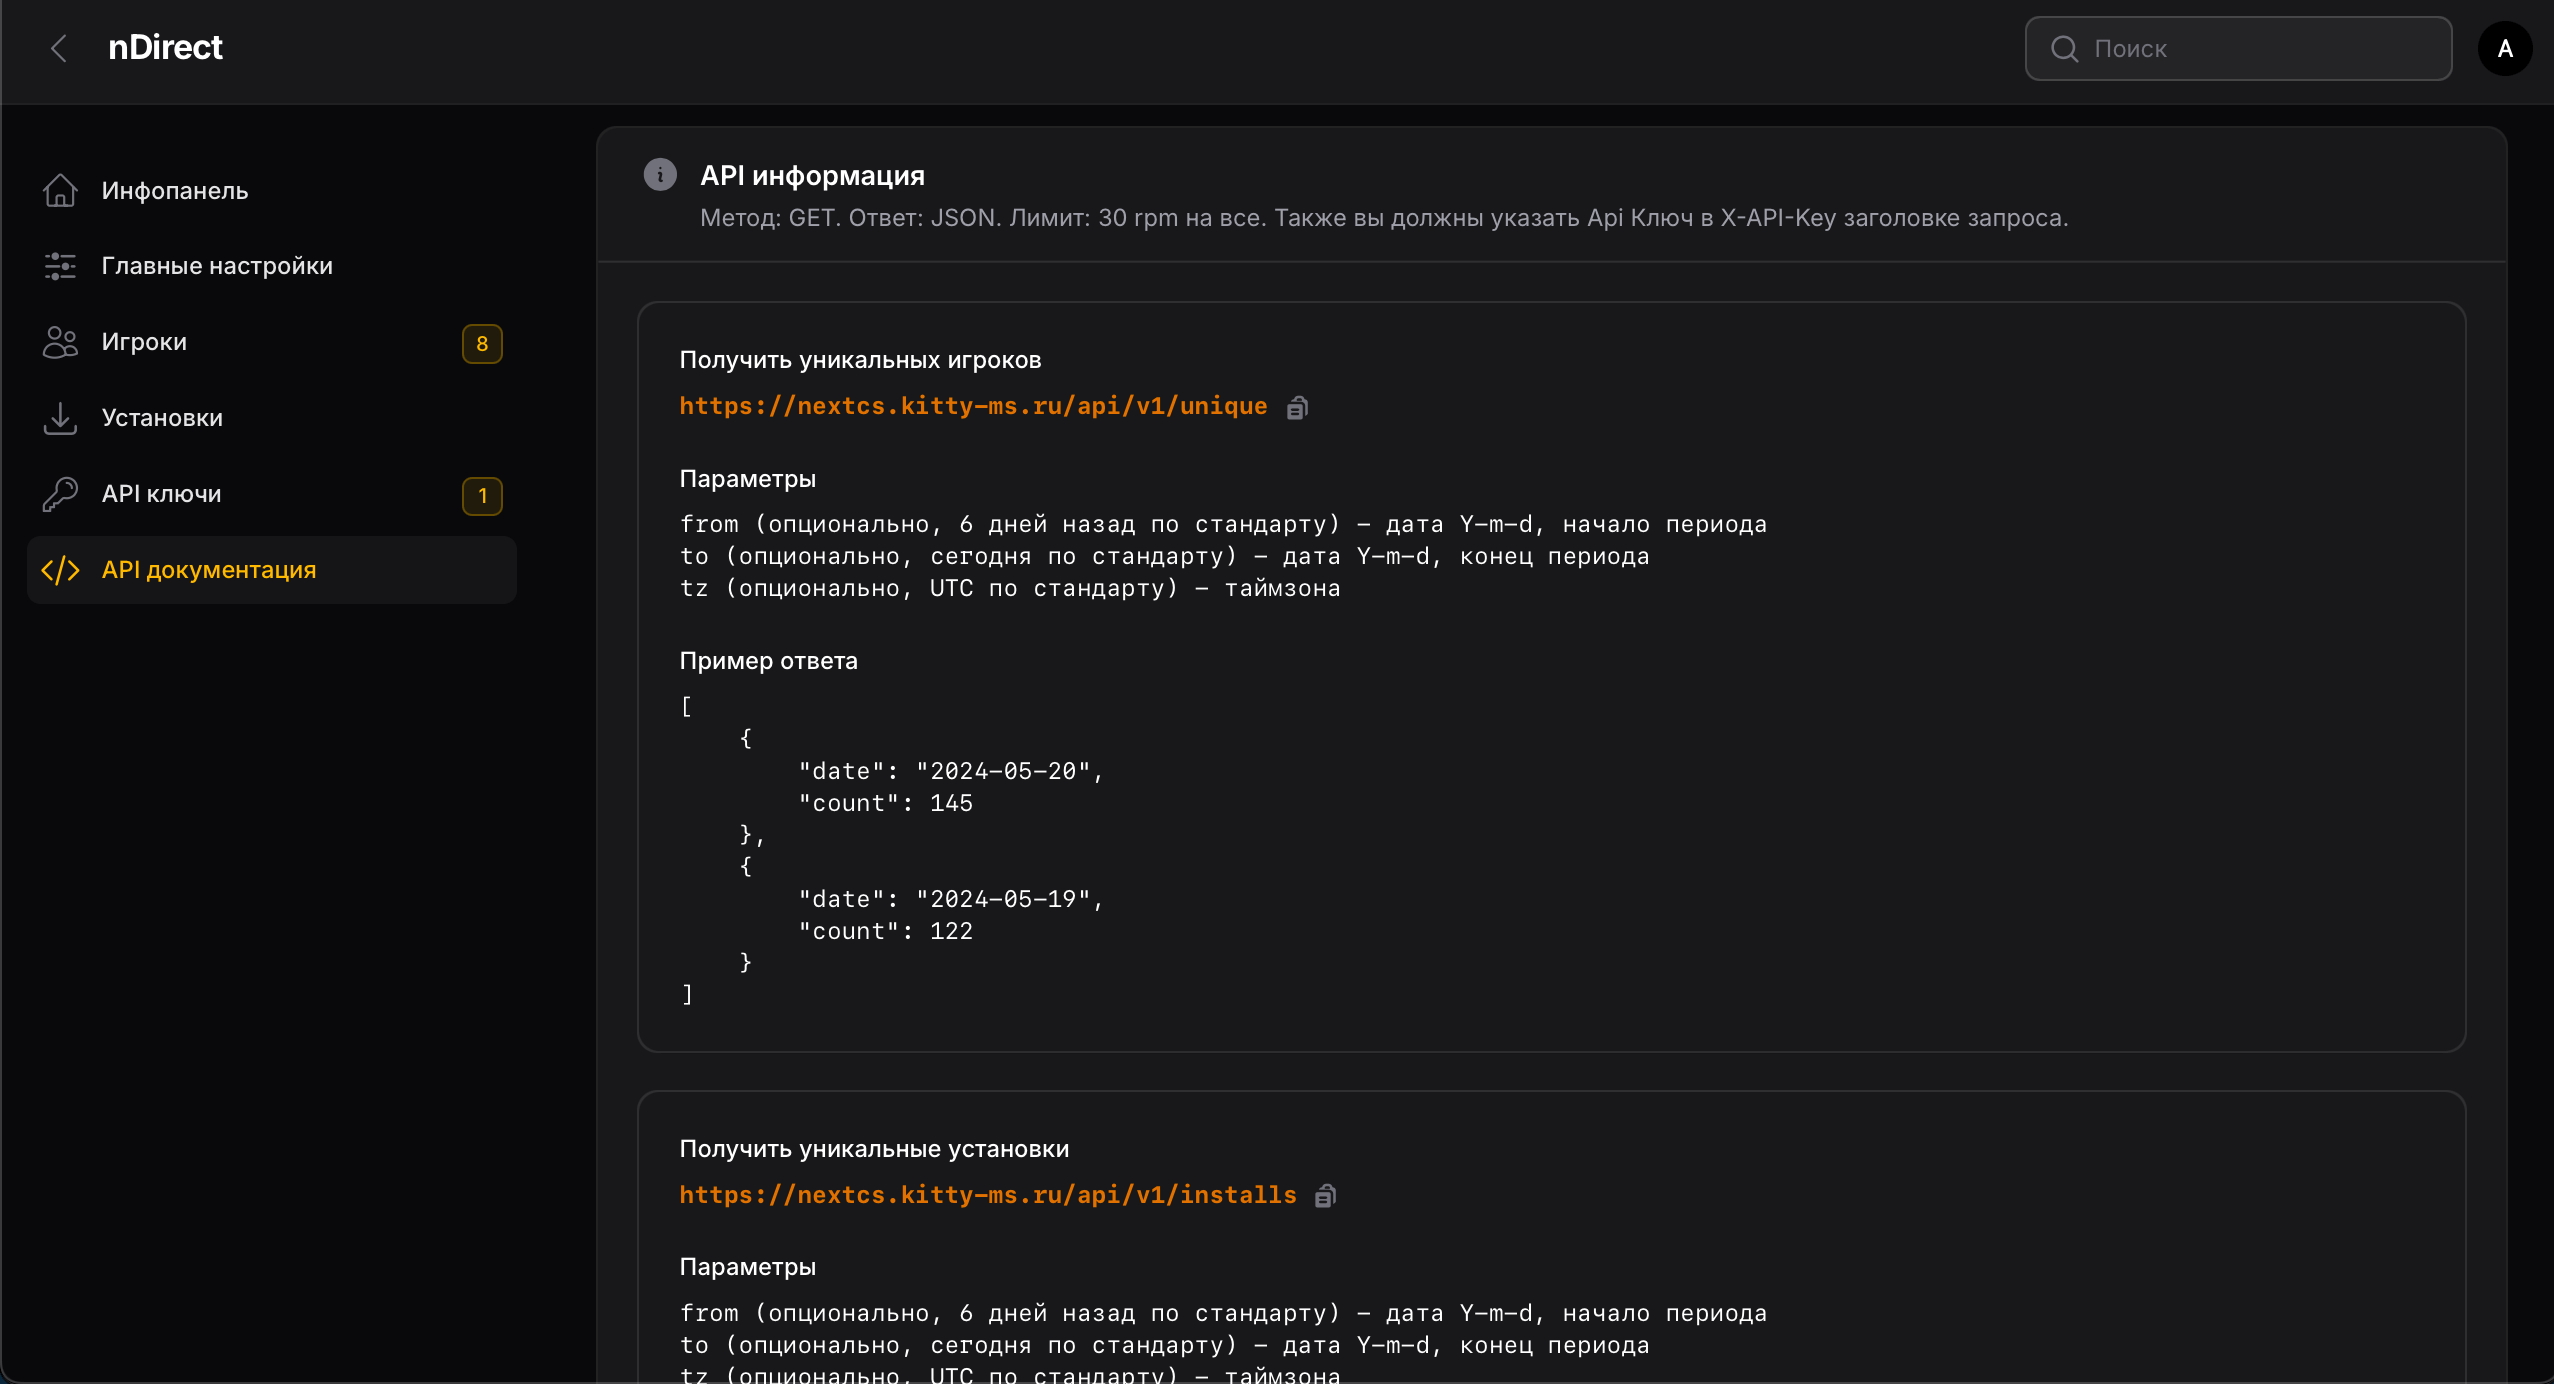Open the Игроки menu item

point(144,342)
